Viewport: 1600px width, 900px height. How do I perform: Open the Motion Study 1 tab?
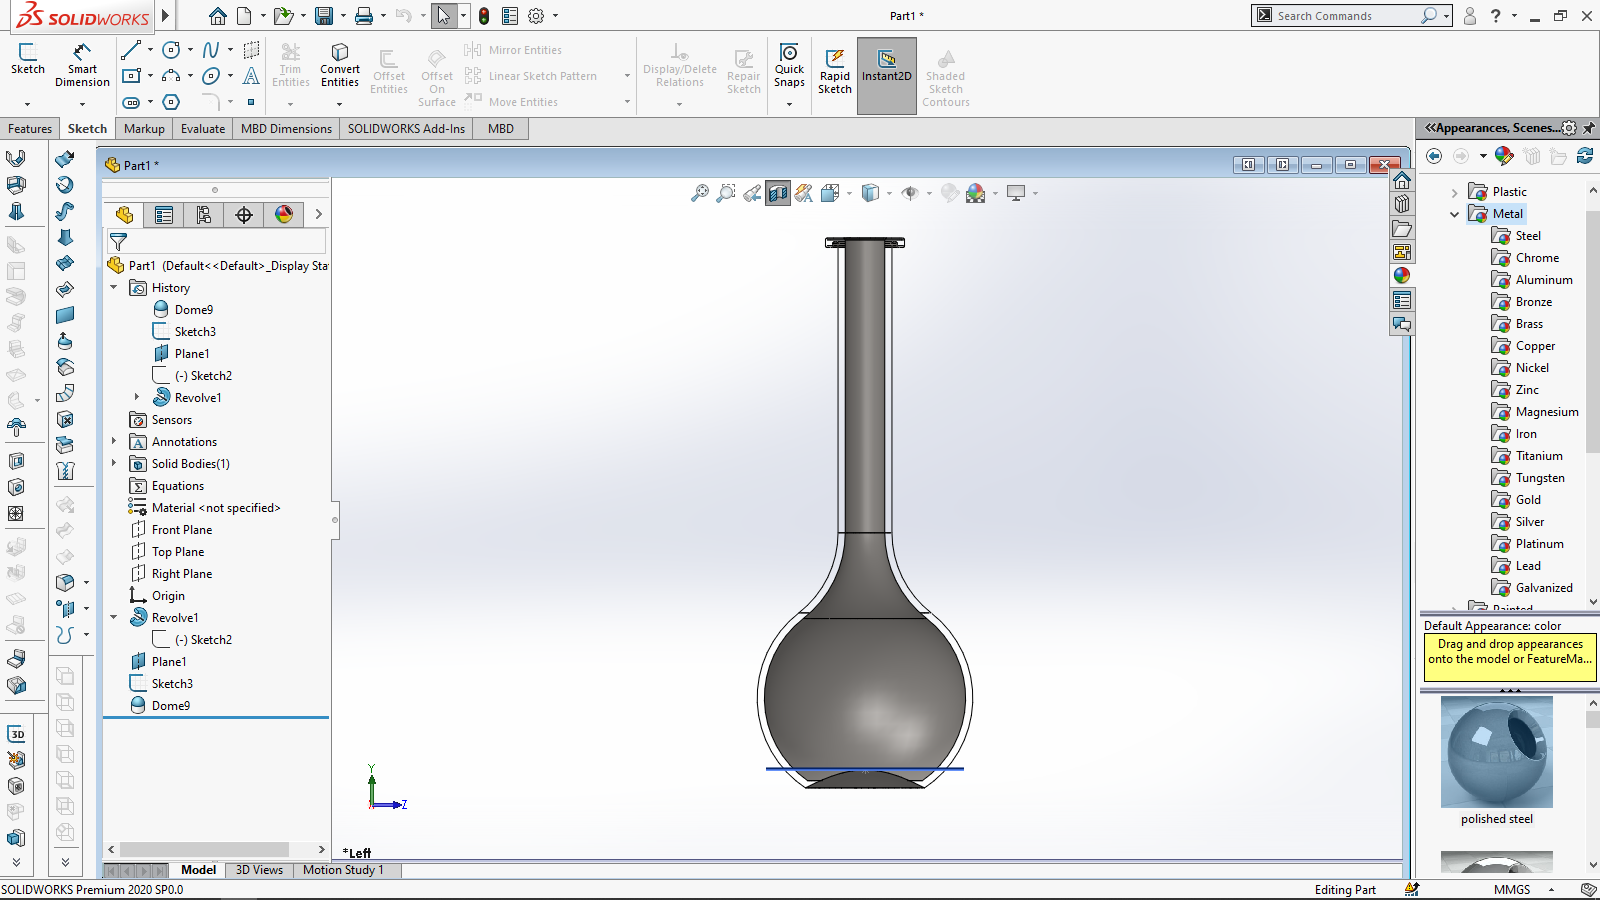345,870
